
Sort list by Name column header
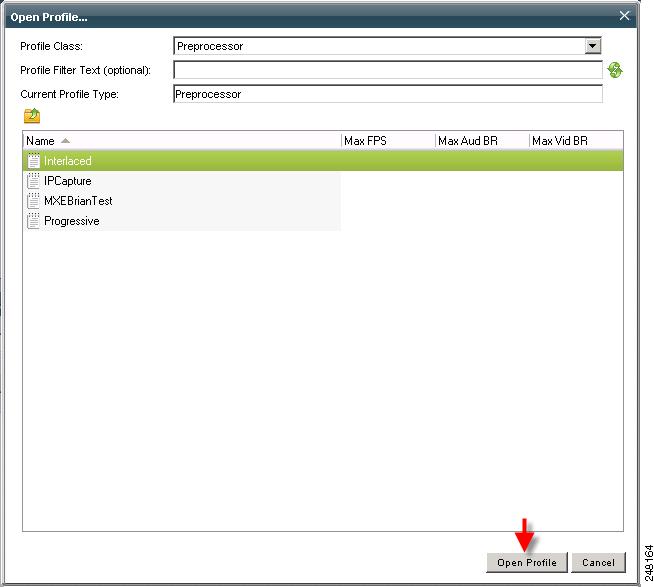click(x=182, y=141)
